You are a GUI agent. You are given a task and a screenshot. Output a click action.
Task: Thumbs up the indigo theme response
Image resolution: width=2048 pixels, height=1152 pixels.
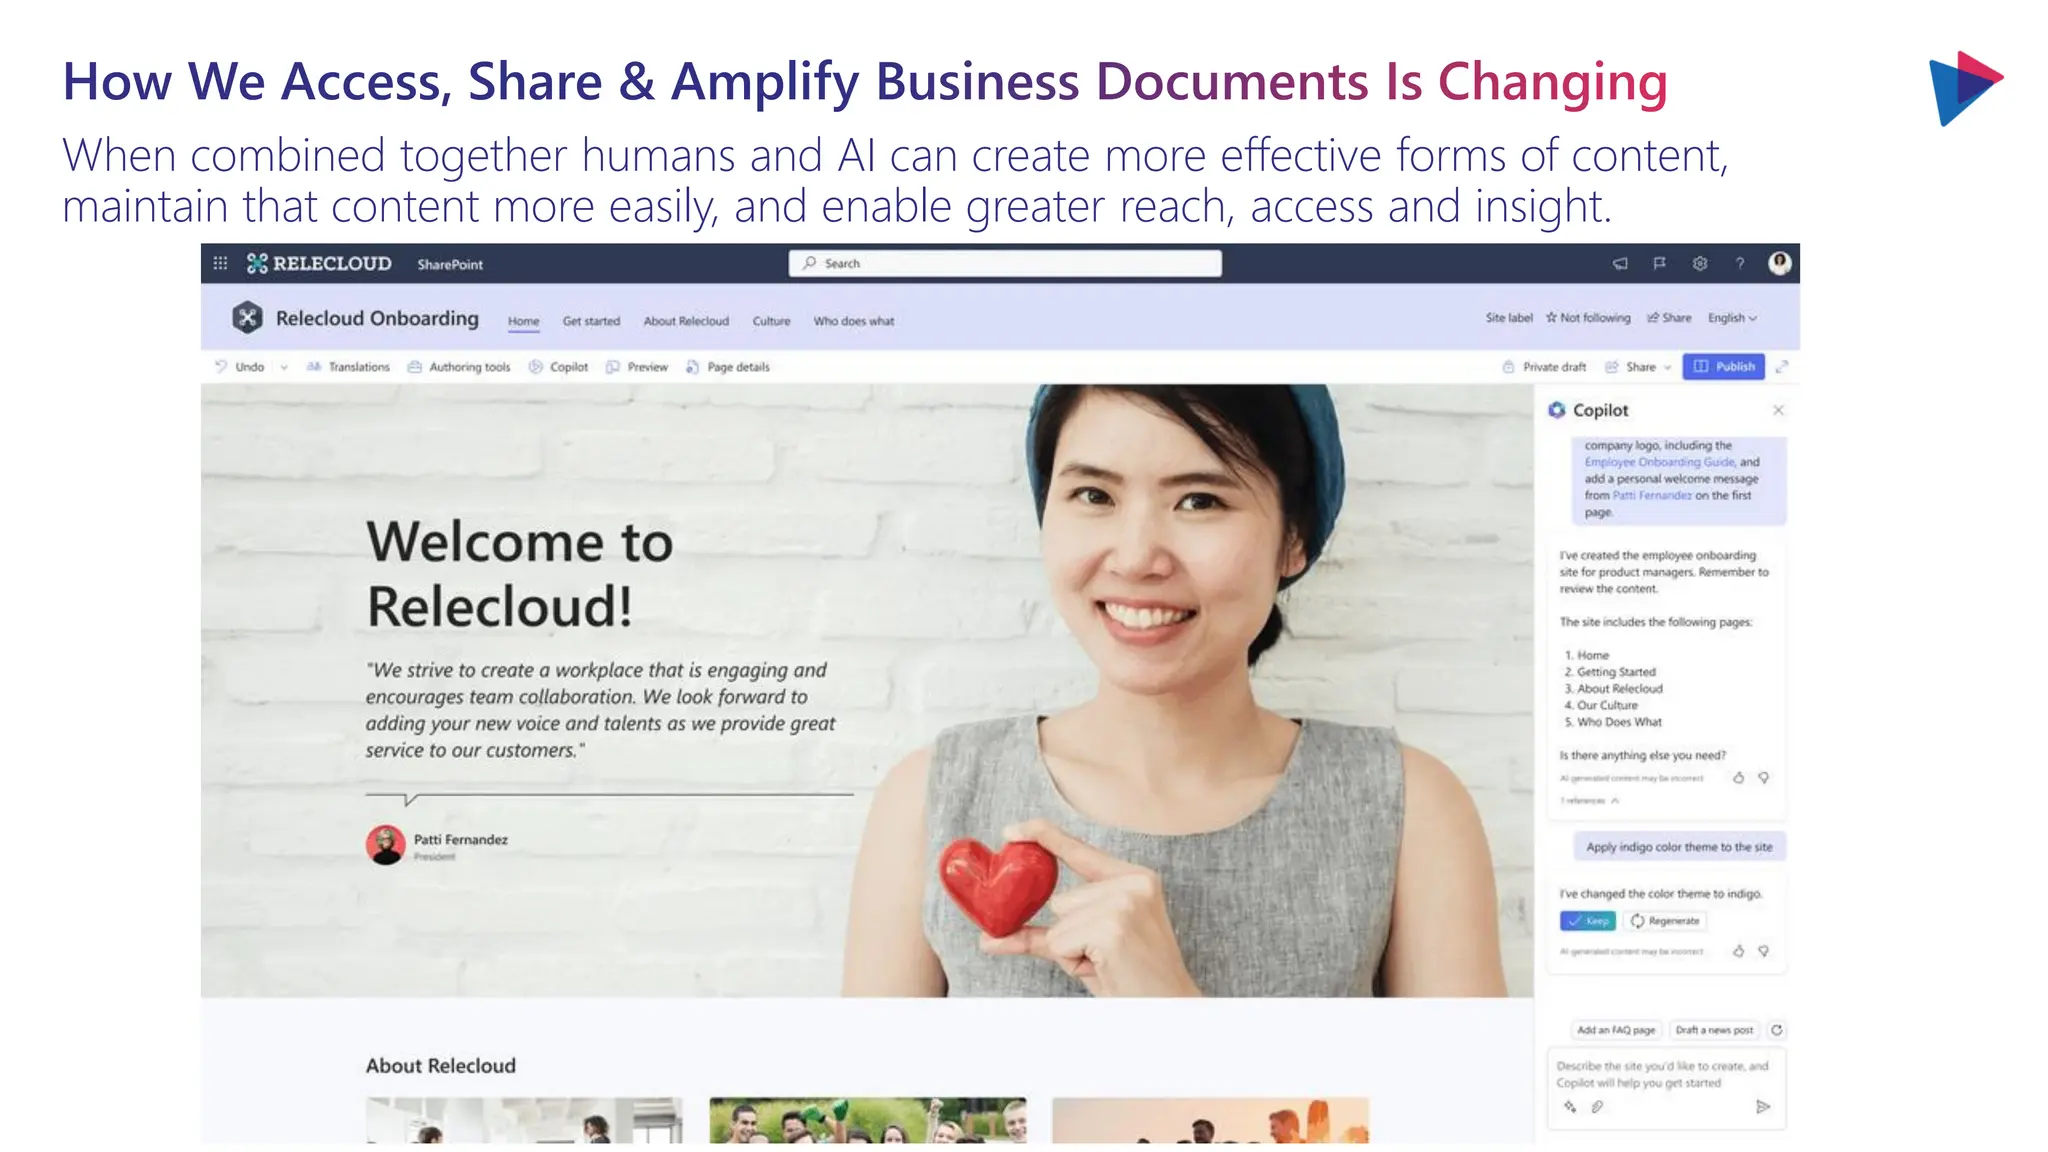point(1738,951)
